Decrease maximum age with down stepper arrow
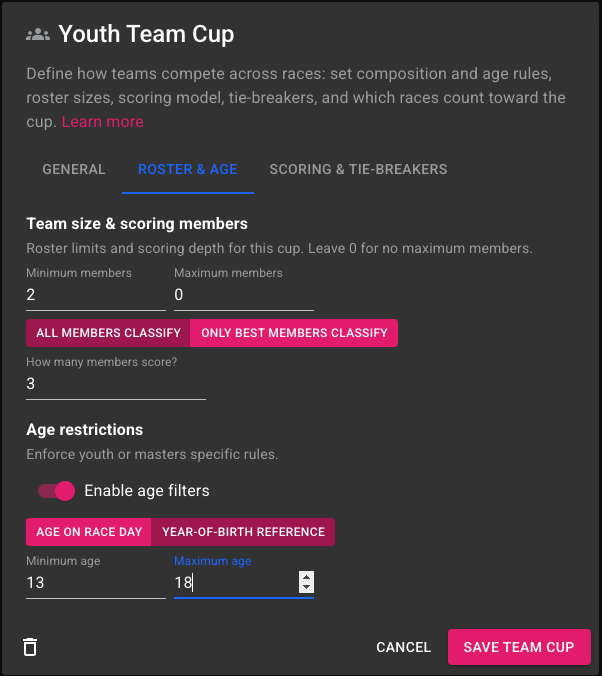Screen dimensions: 602x676 pyautogui.click(x=306, y=587)
